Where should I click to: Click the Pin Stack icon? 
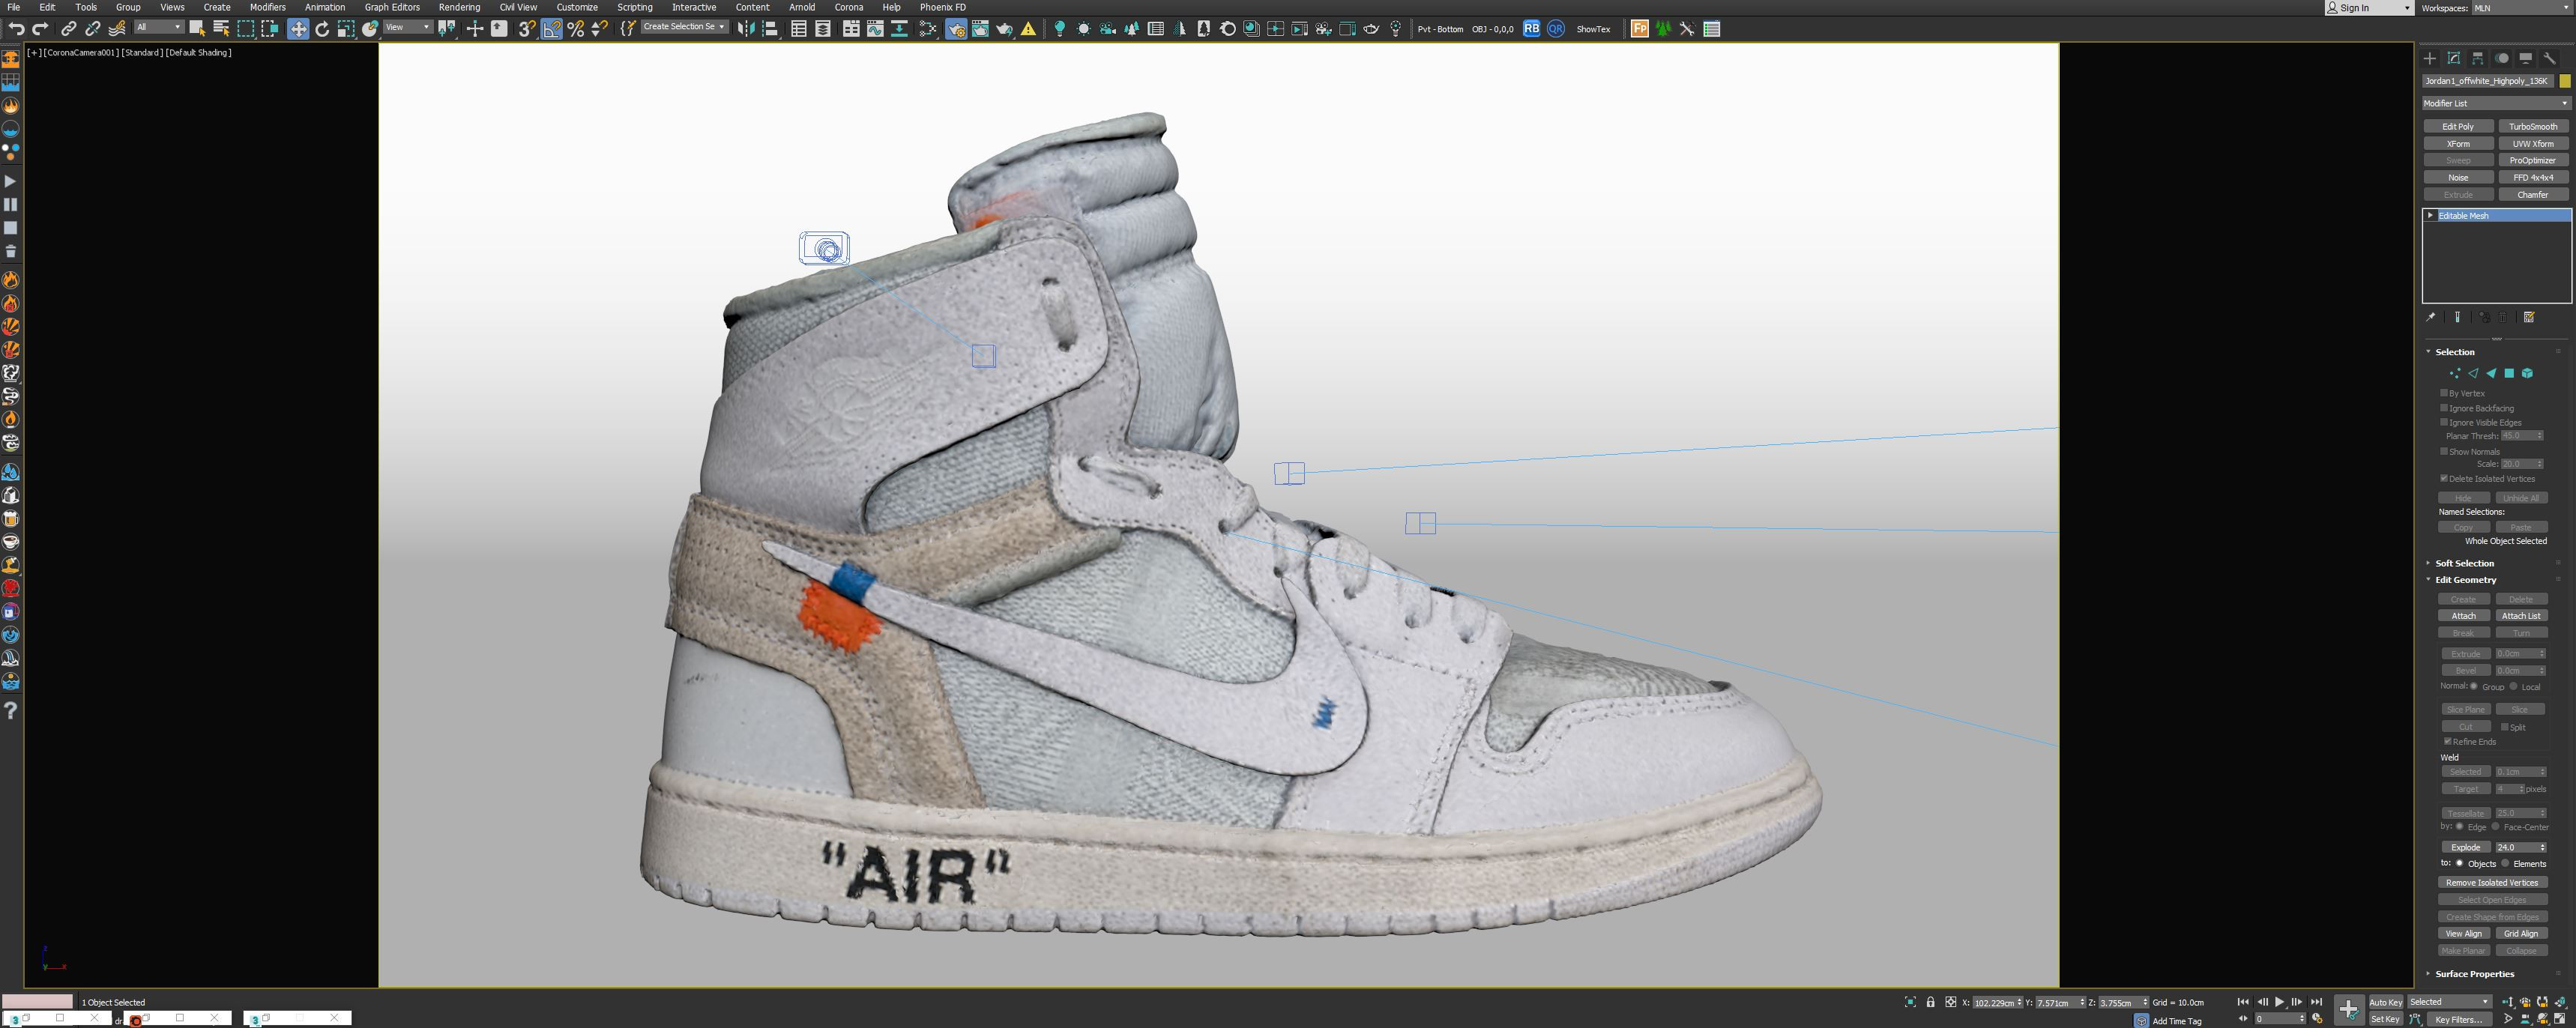[2431, 318]
